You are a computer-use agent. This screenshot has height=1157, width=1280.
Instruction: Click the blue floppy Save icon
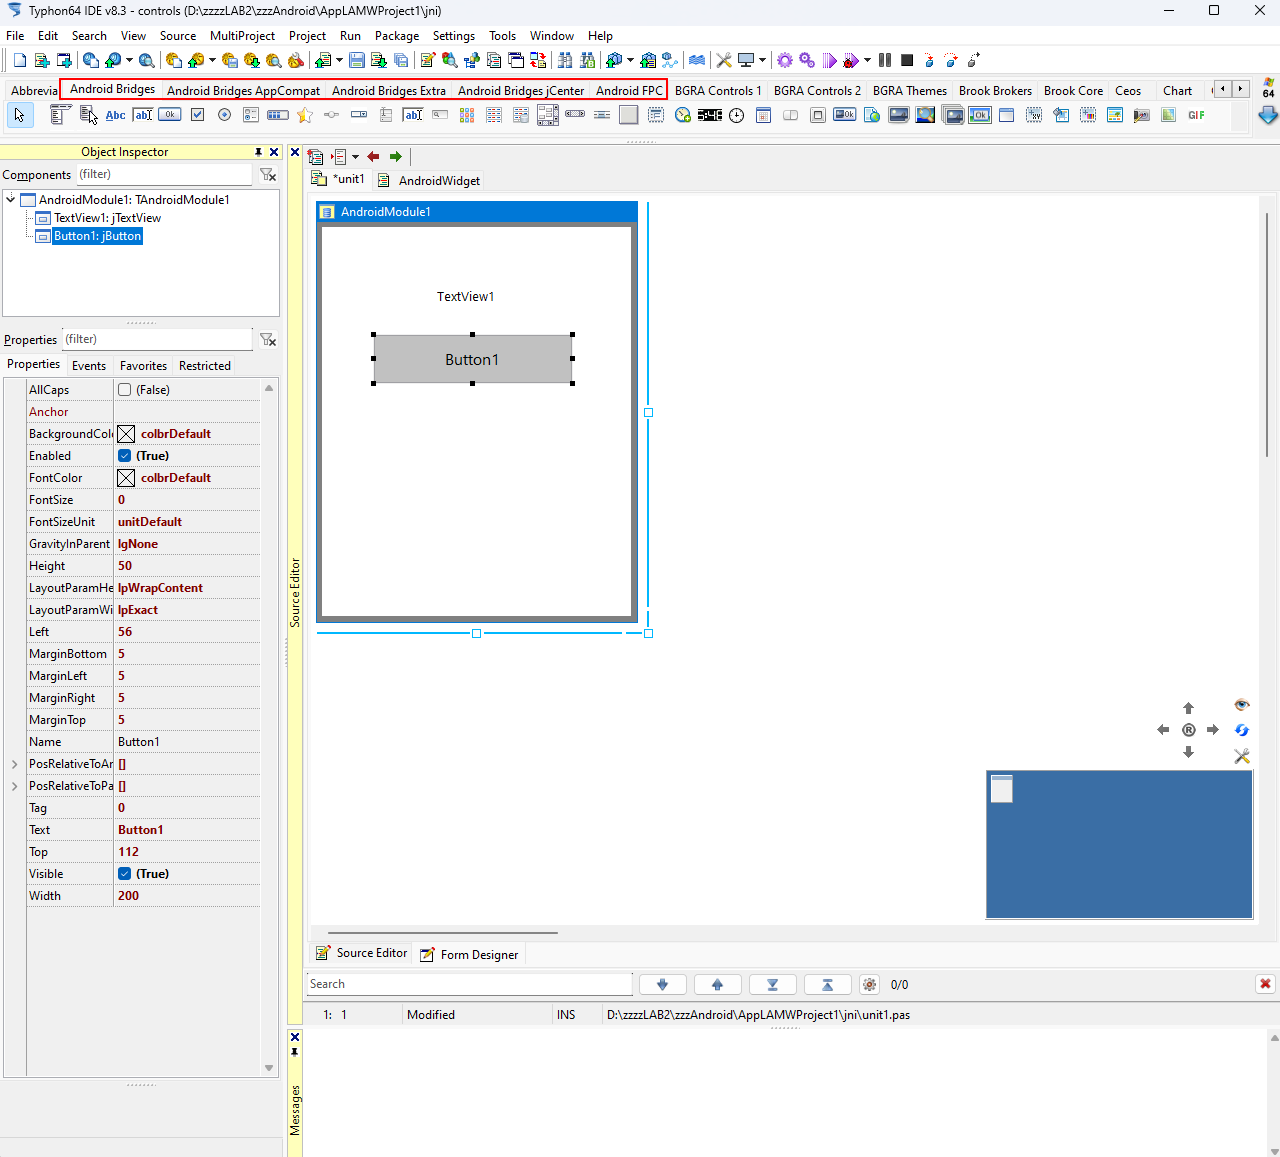click(357, 61)
